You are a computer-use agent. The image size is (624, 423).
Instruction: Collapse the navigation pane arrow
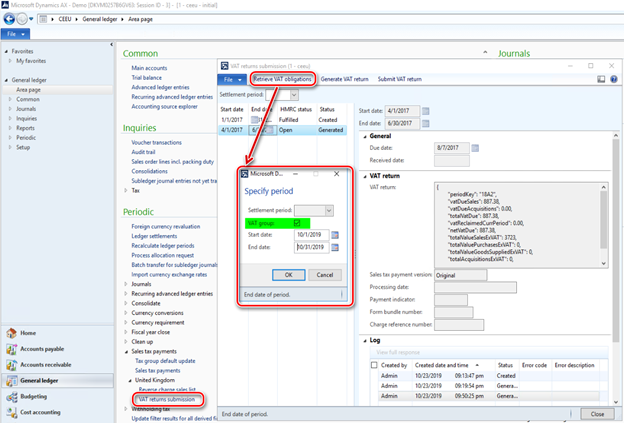point(111,45)
